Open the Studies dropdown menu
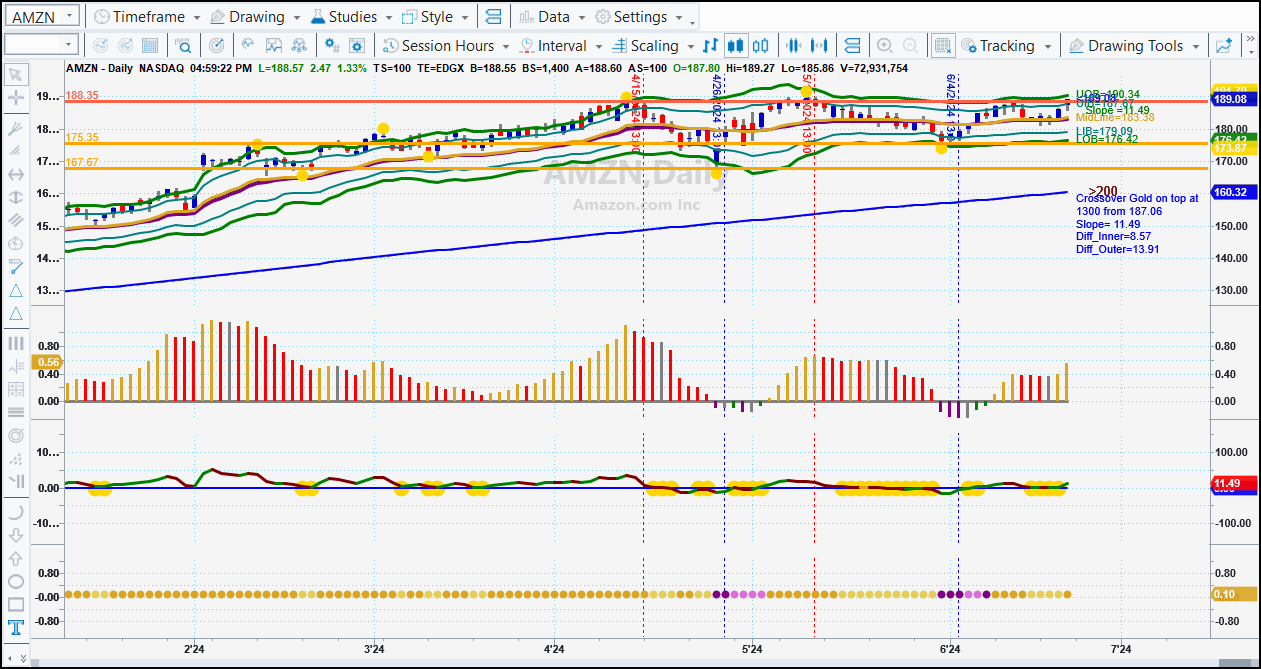1261x669 pixels. click(x=353, y=17)
